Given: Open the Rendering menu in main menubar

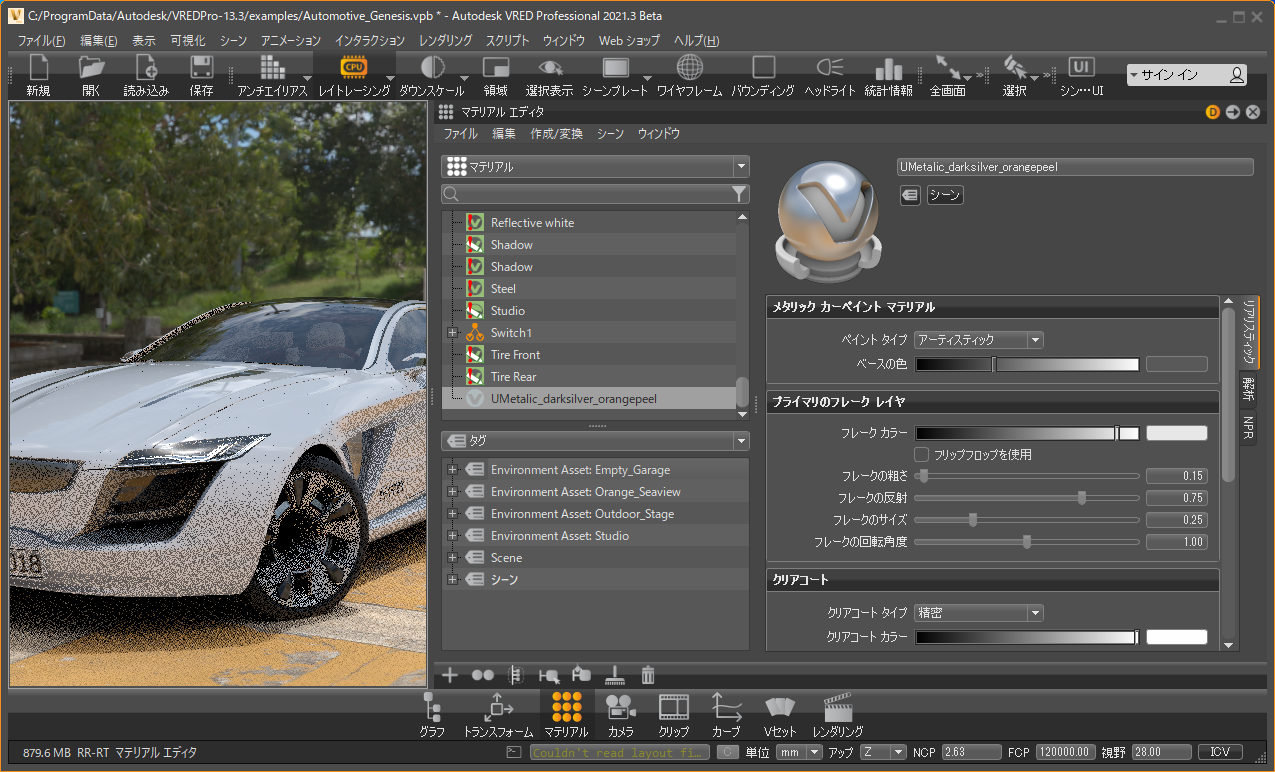Looking at the screenshot, I should point(445,41).
